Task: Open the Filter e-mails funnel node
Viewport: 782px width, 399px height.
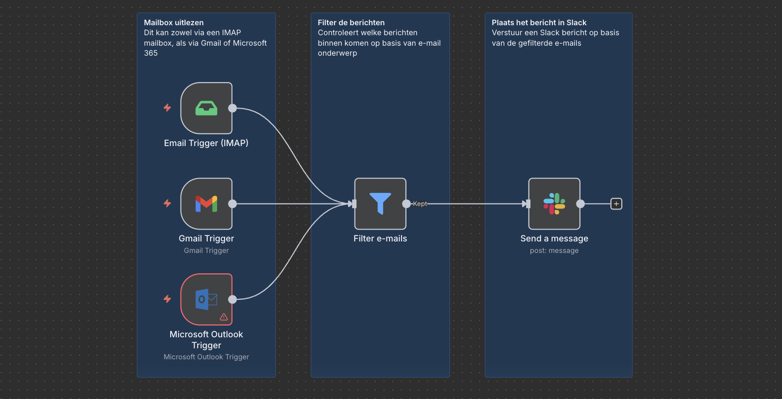Action: 381,203
